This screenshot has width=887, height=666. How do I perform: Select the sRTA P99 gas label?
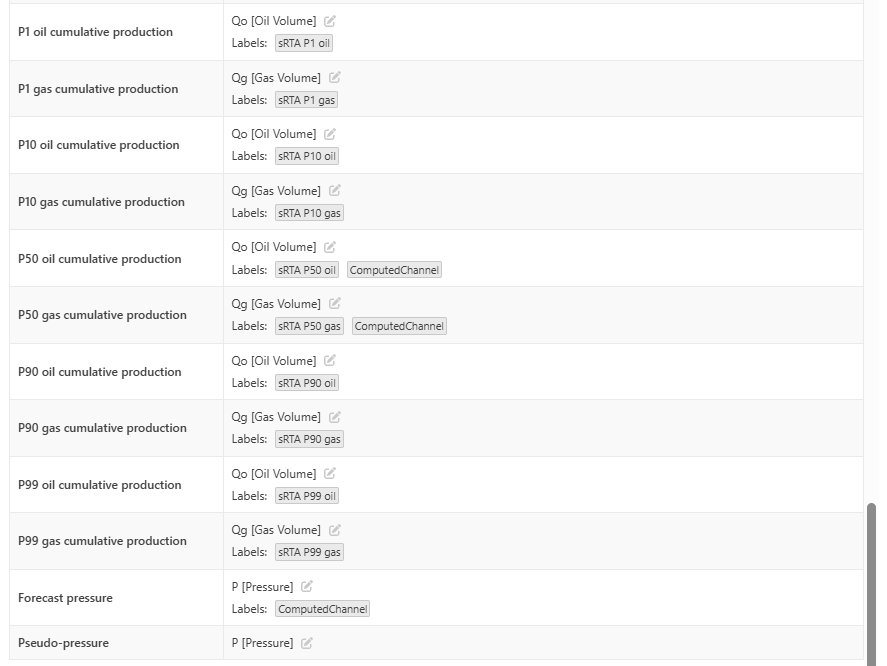[309, 552]
